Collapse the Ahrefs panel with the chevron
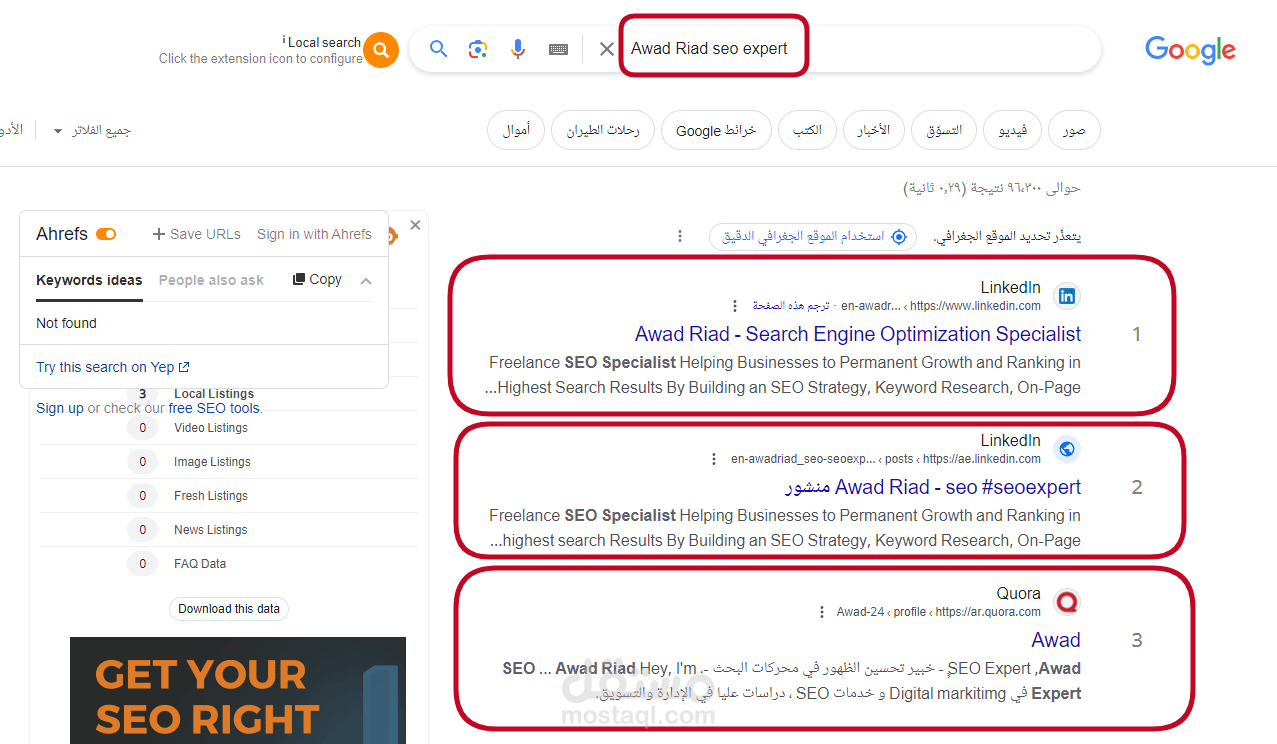 tap(366, 279)
